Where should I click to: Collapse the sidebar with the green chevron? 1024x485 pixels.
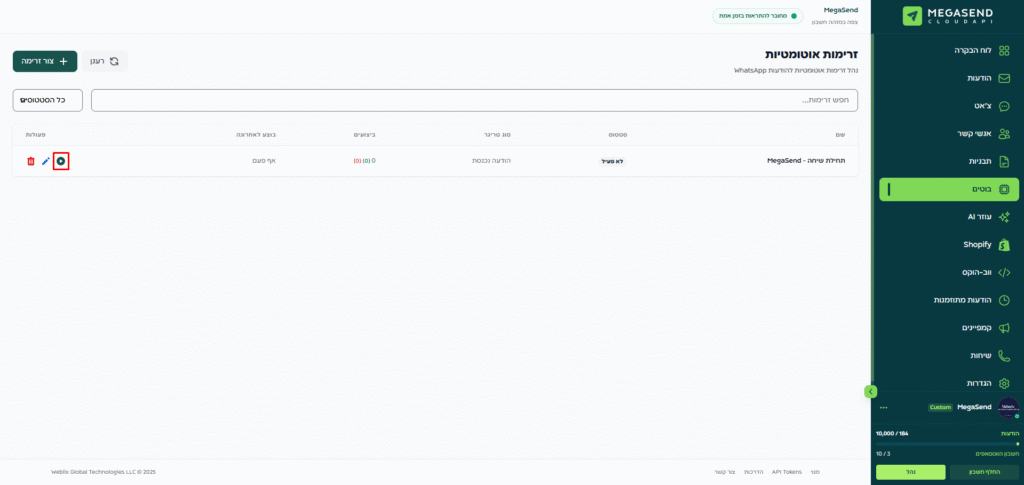pos(870,391)
